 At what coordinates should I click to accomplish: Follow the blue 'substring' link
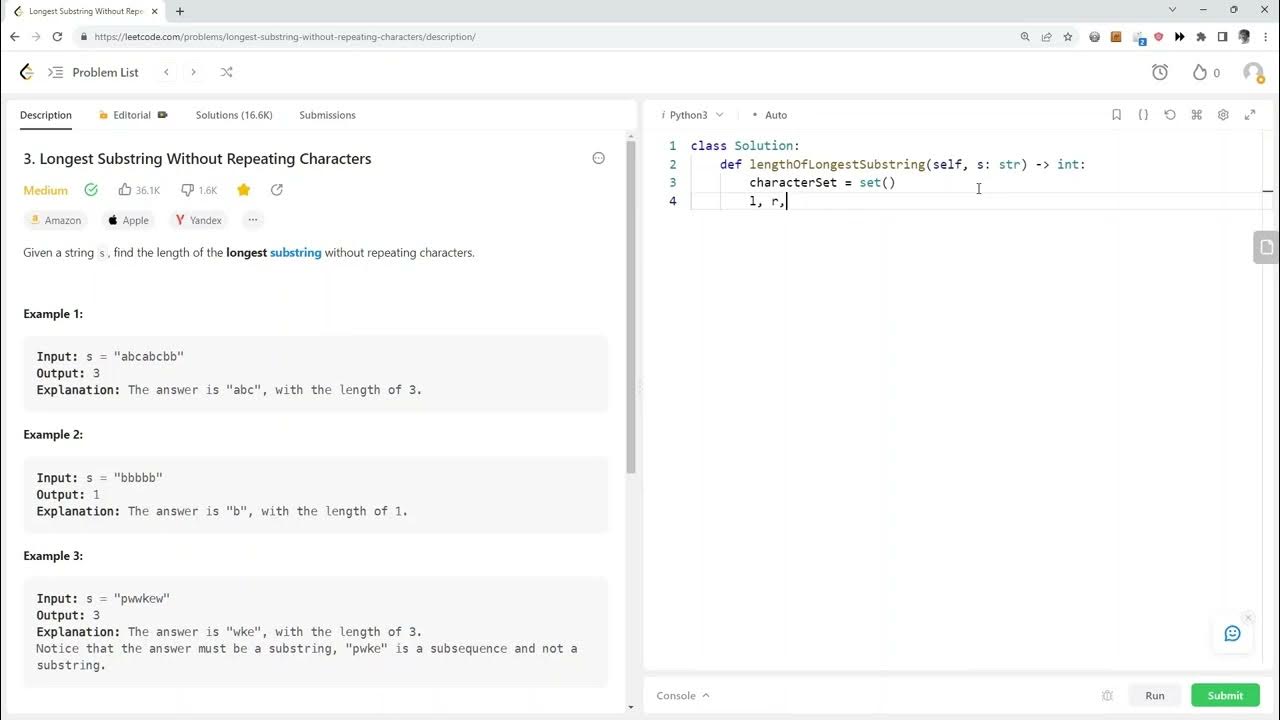click(296, 253)
